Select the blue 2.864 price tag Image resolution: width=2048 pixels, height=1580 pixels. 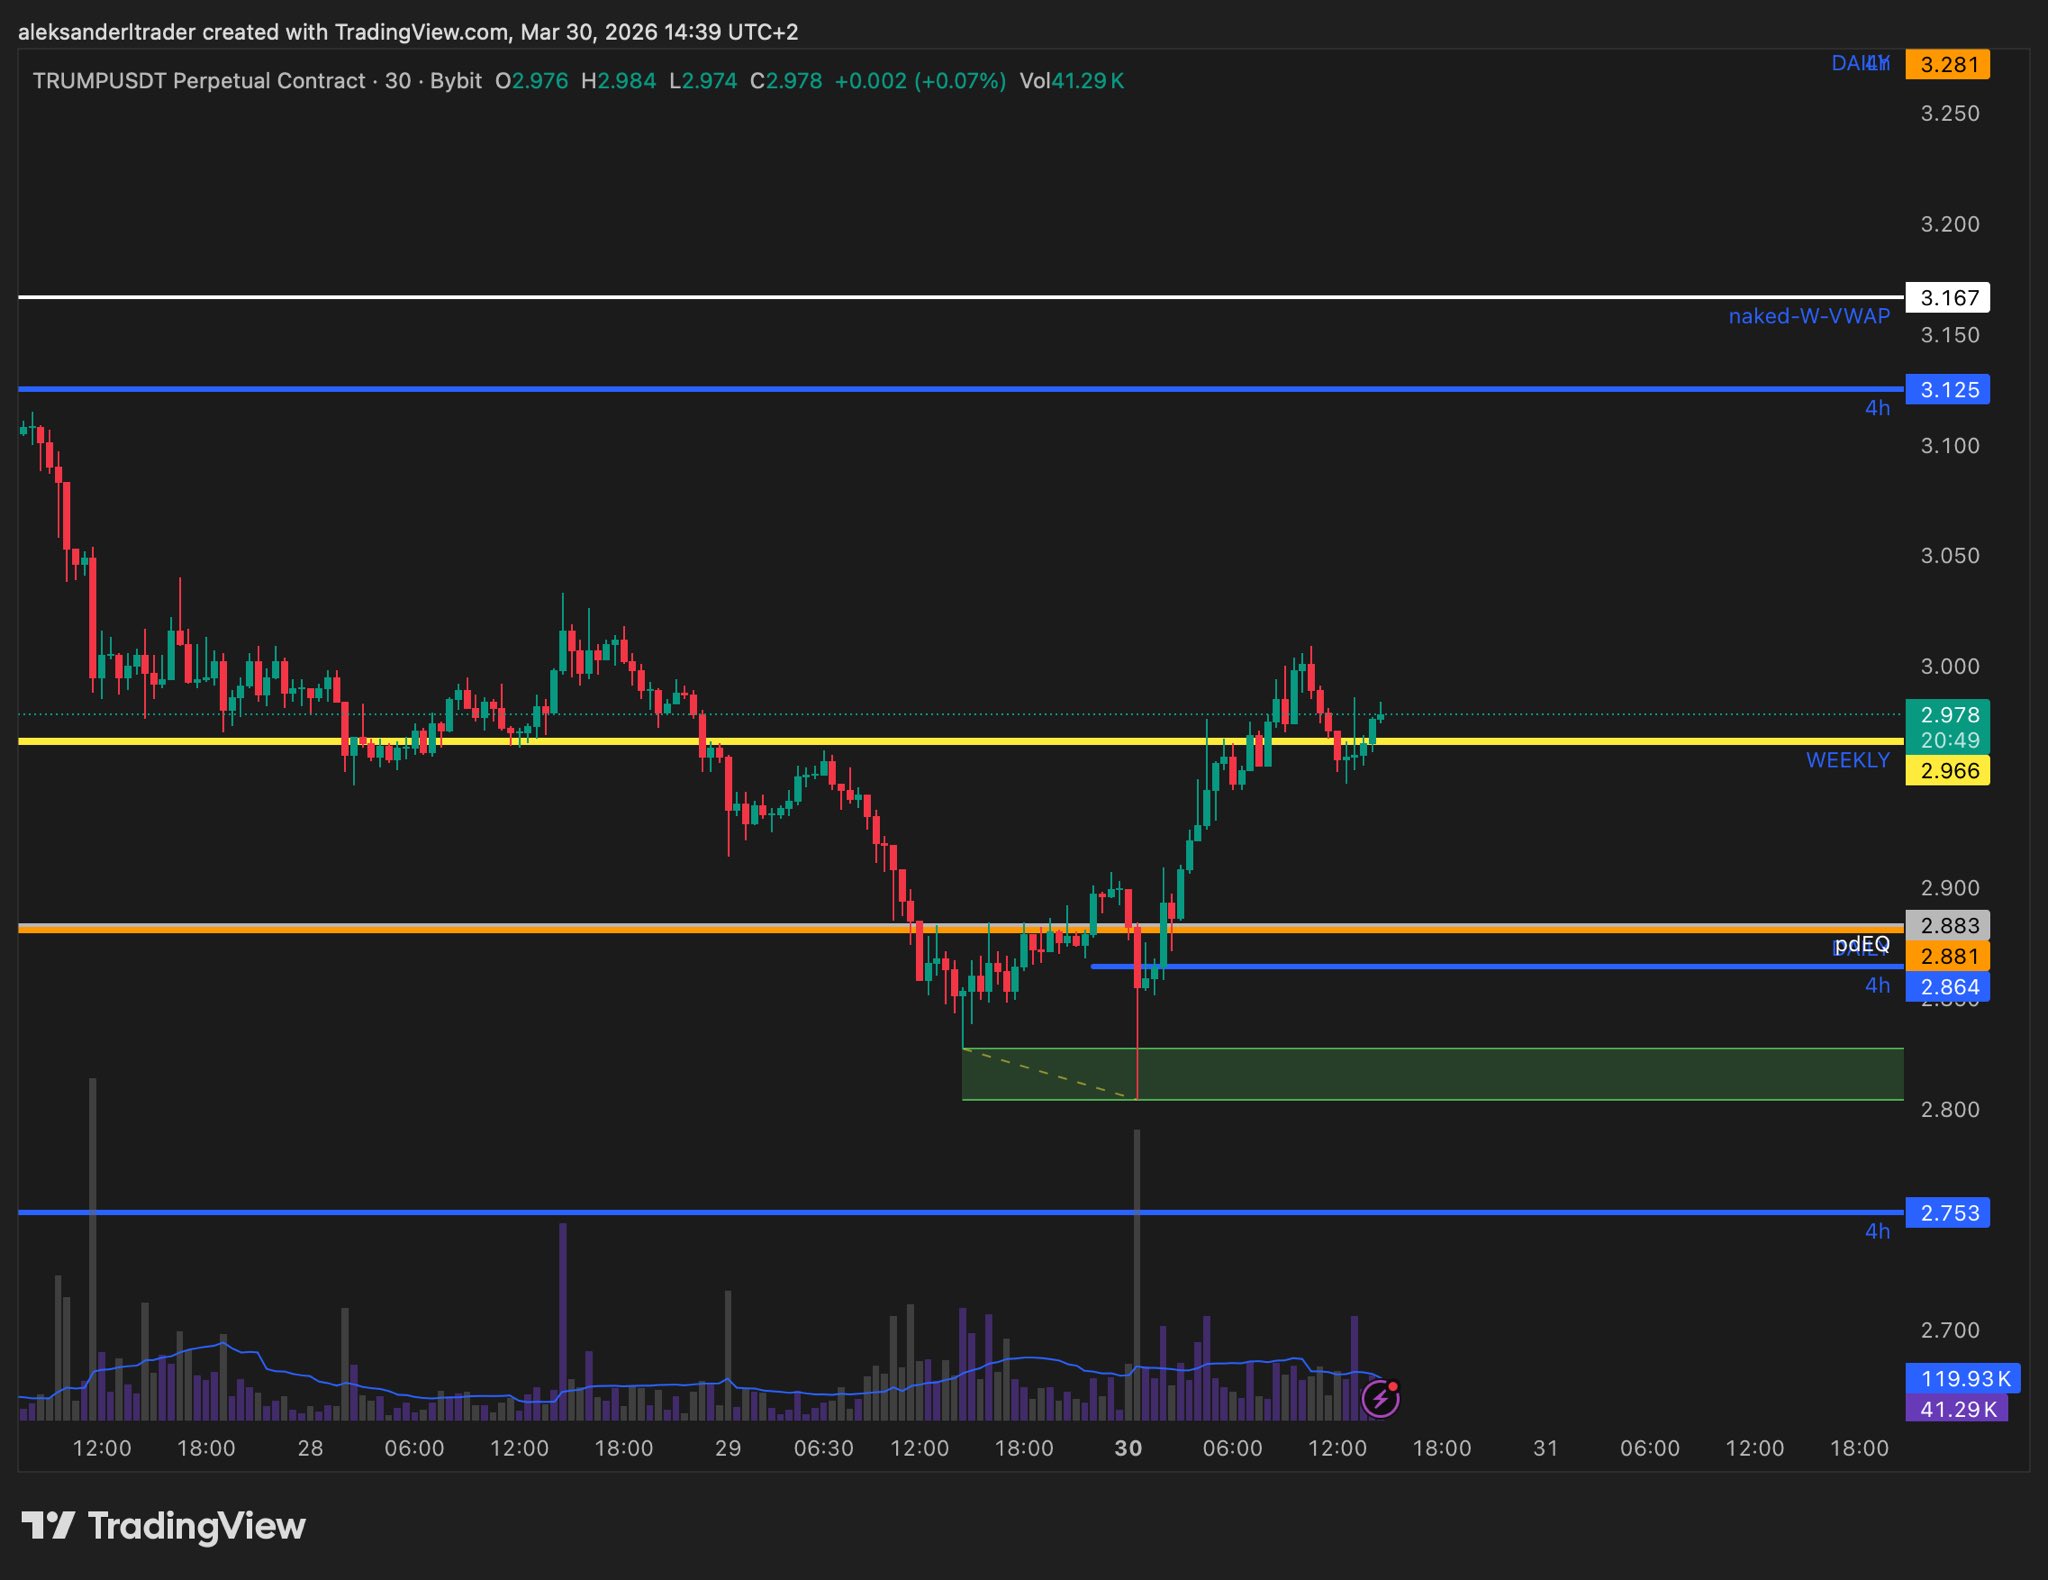[x=1947, y=987]
